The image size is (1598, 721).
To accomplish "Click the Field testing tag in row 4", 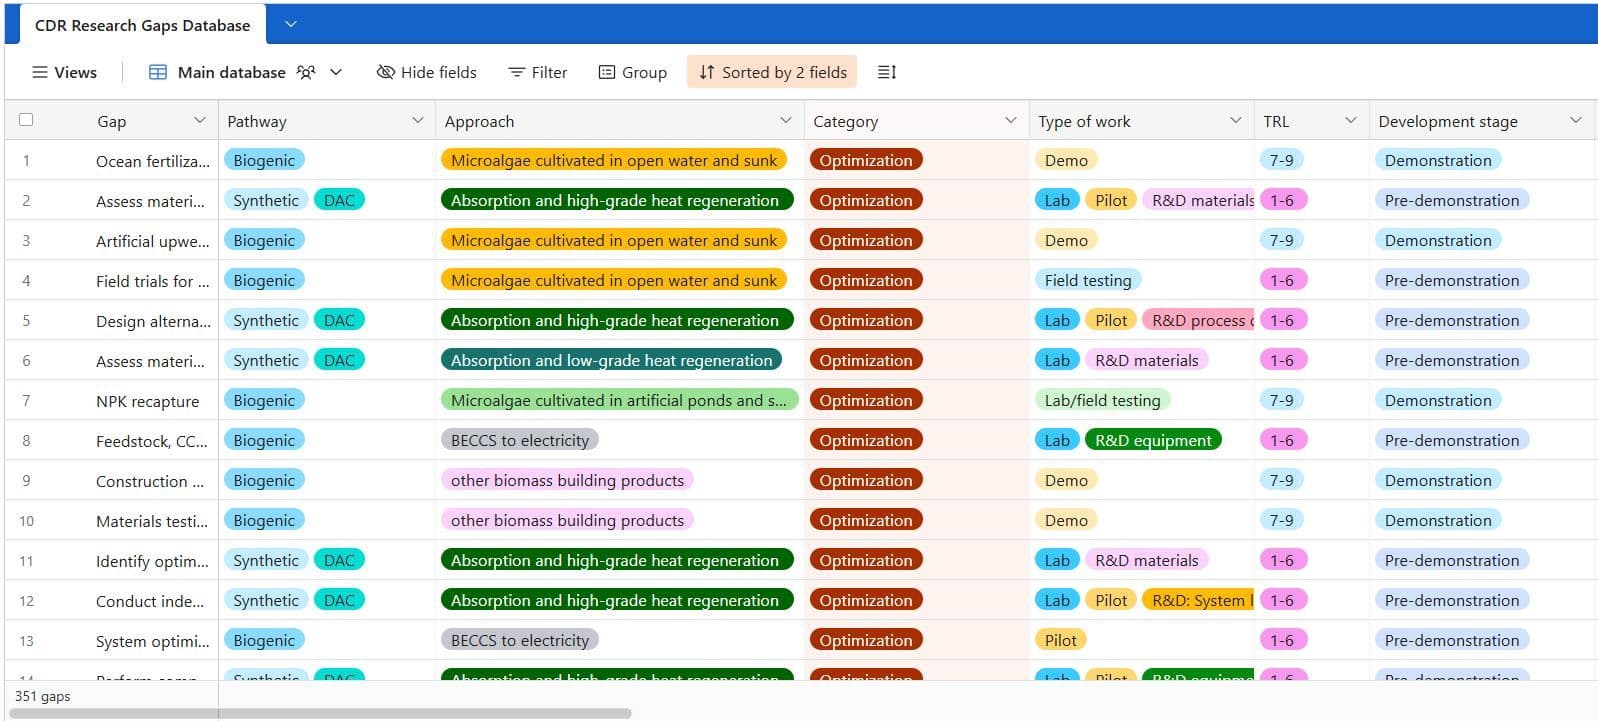I will click(x=1088, y=280).
